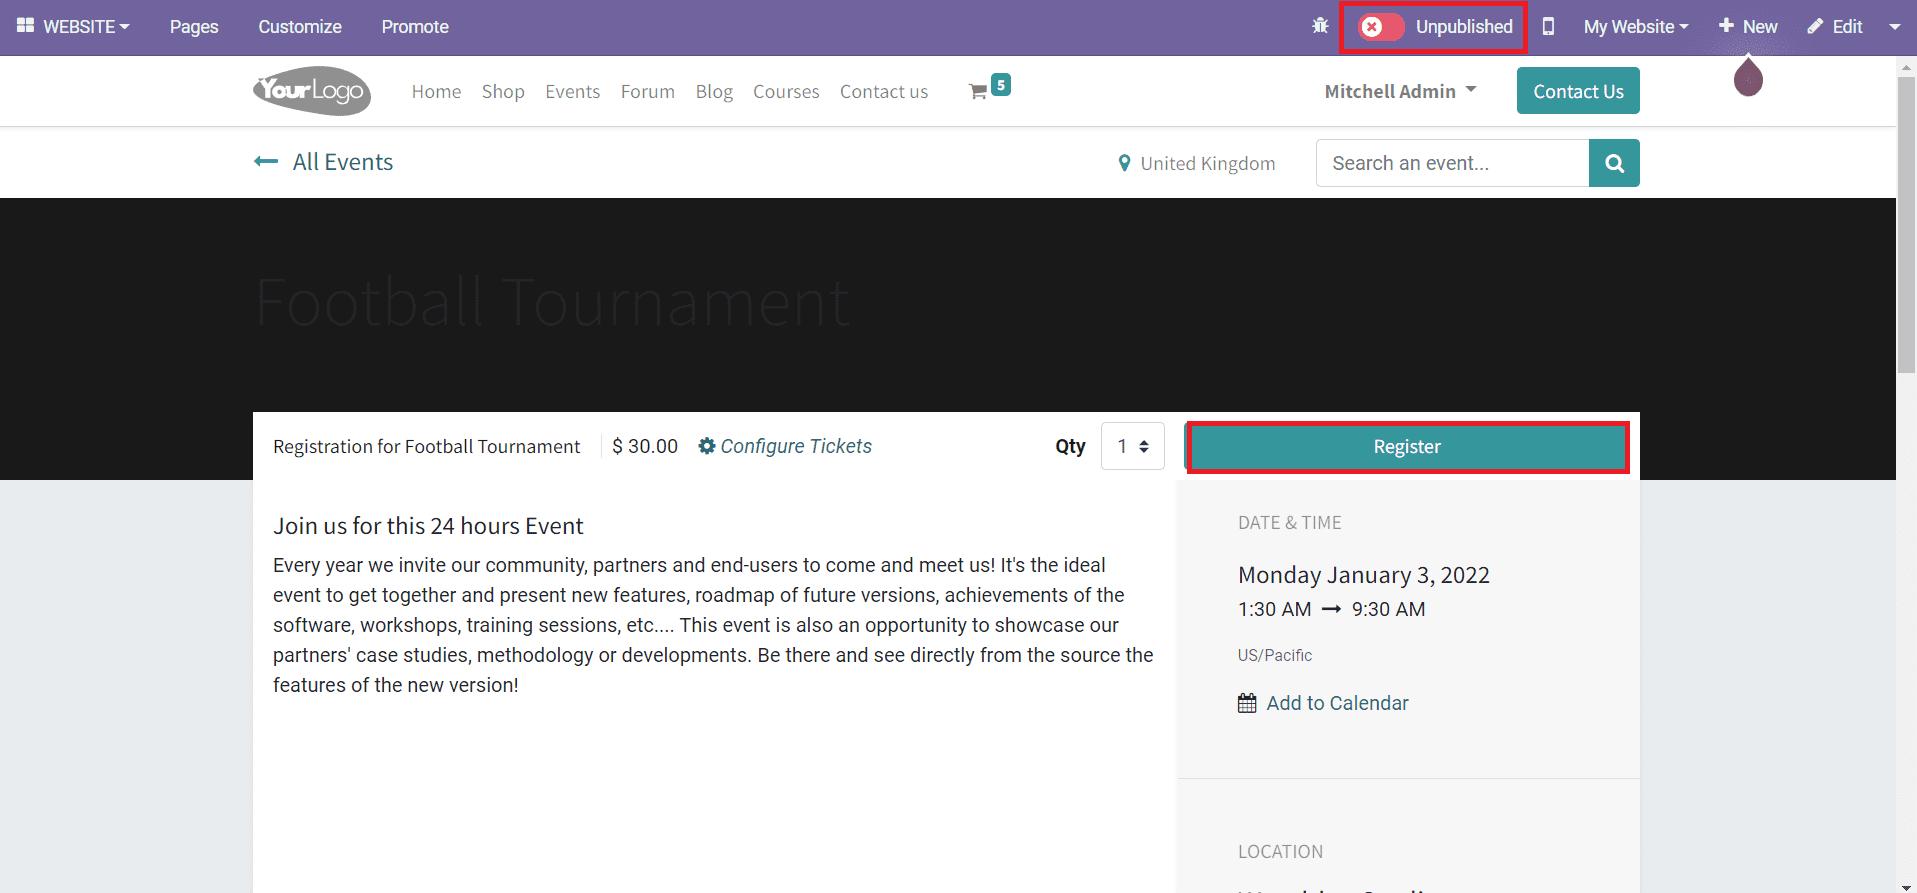1917x893 pixels.
Task: Focus the Search an event field
Action: click(1452, 163)
